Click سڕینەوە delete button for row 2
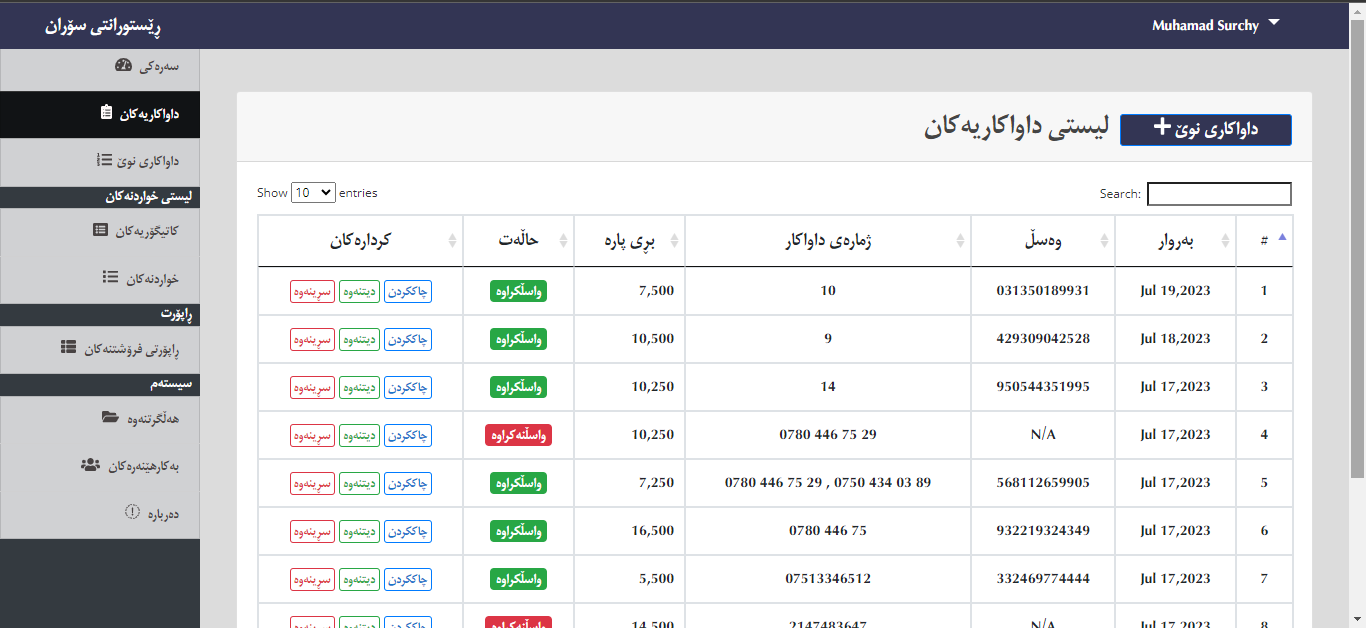This screenshot has height=628, width=1366. click(312, 339)
